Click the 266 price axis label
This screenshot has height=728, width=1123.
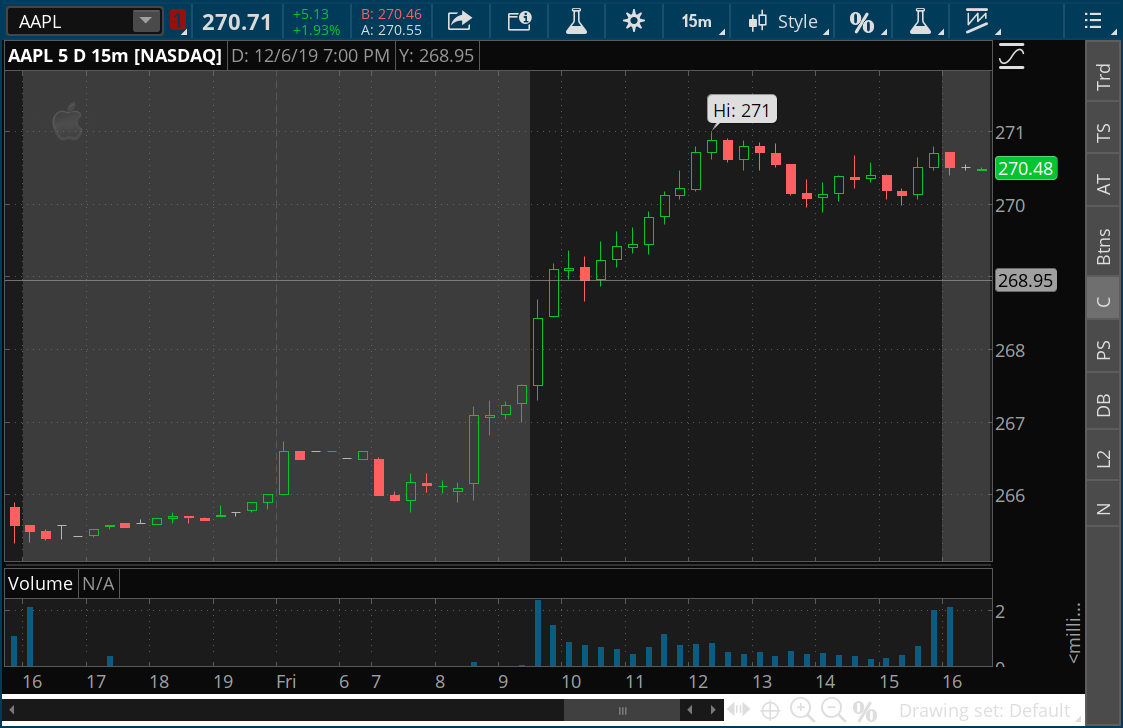point(1010,495)
